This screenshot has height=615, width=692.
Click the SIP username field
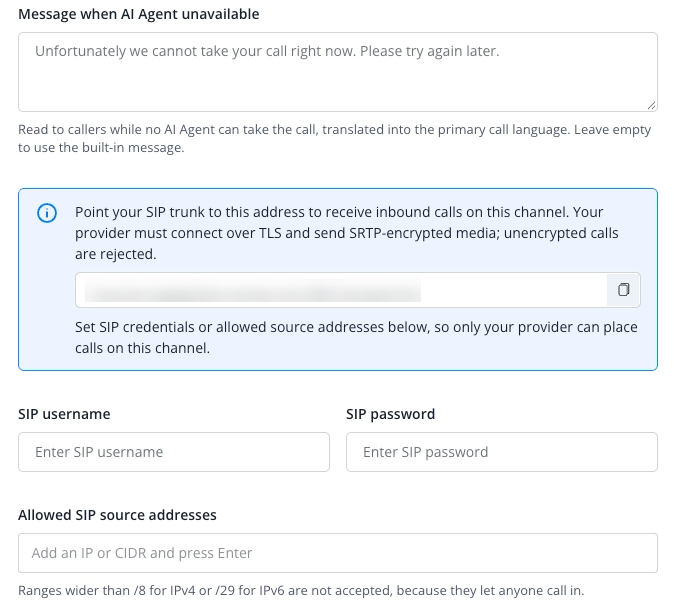[174, 452]
